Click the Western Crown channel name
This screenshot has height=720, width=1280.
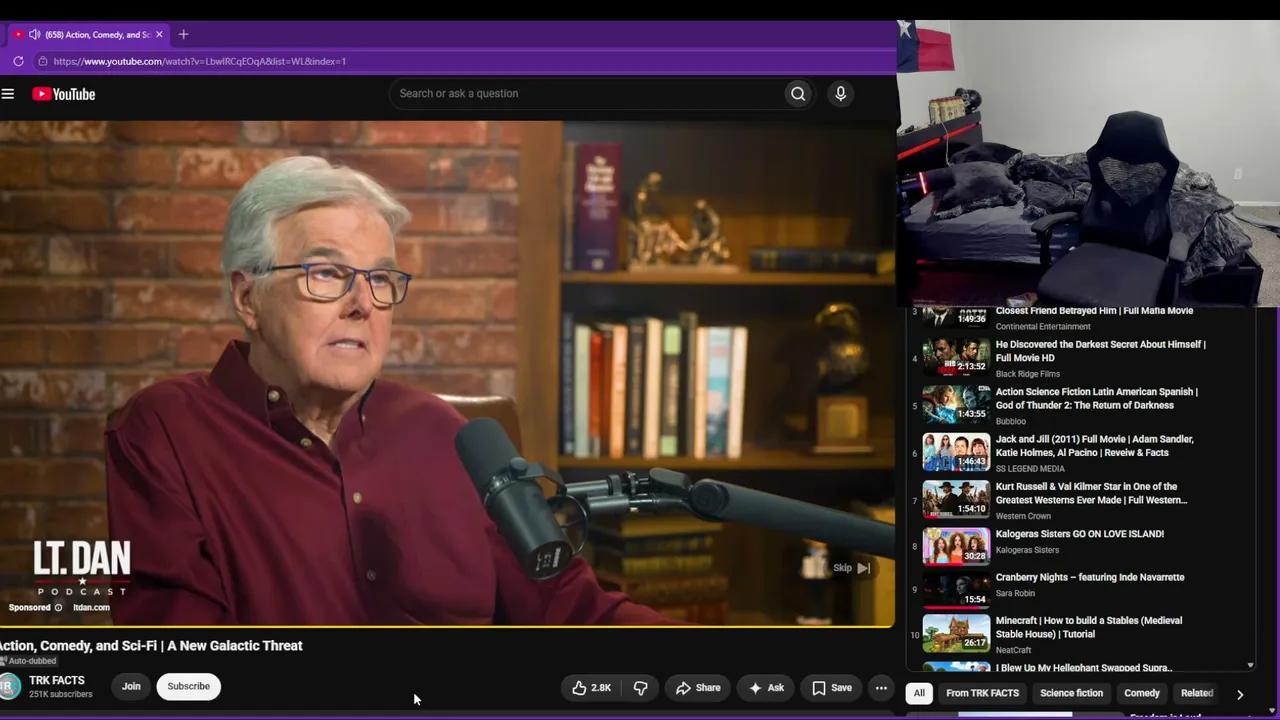click(1023, 516)
